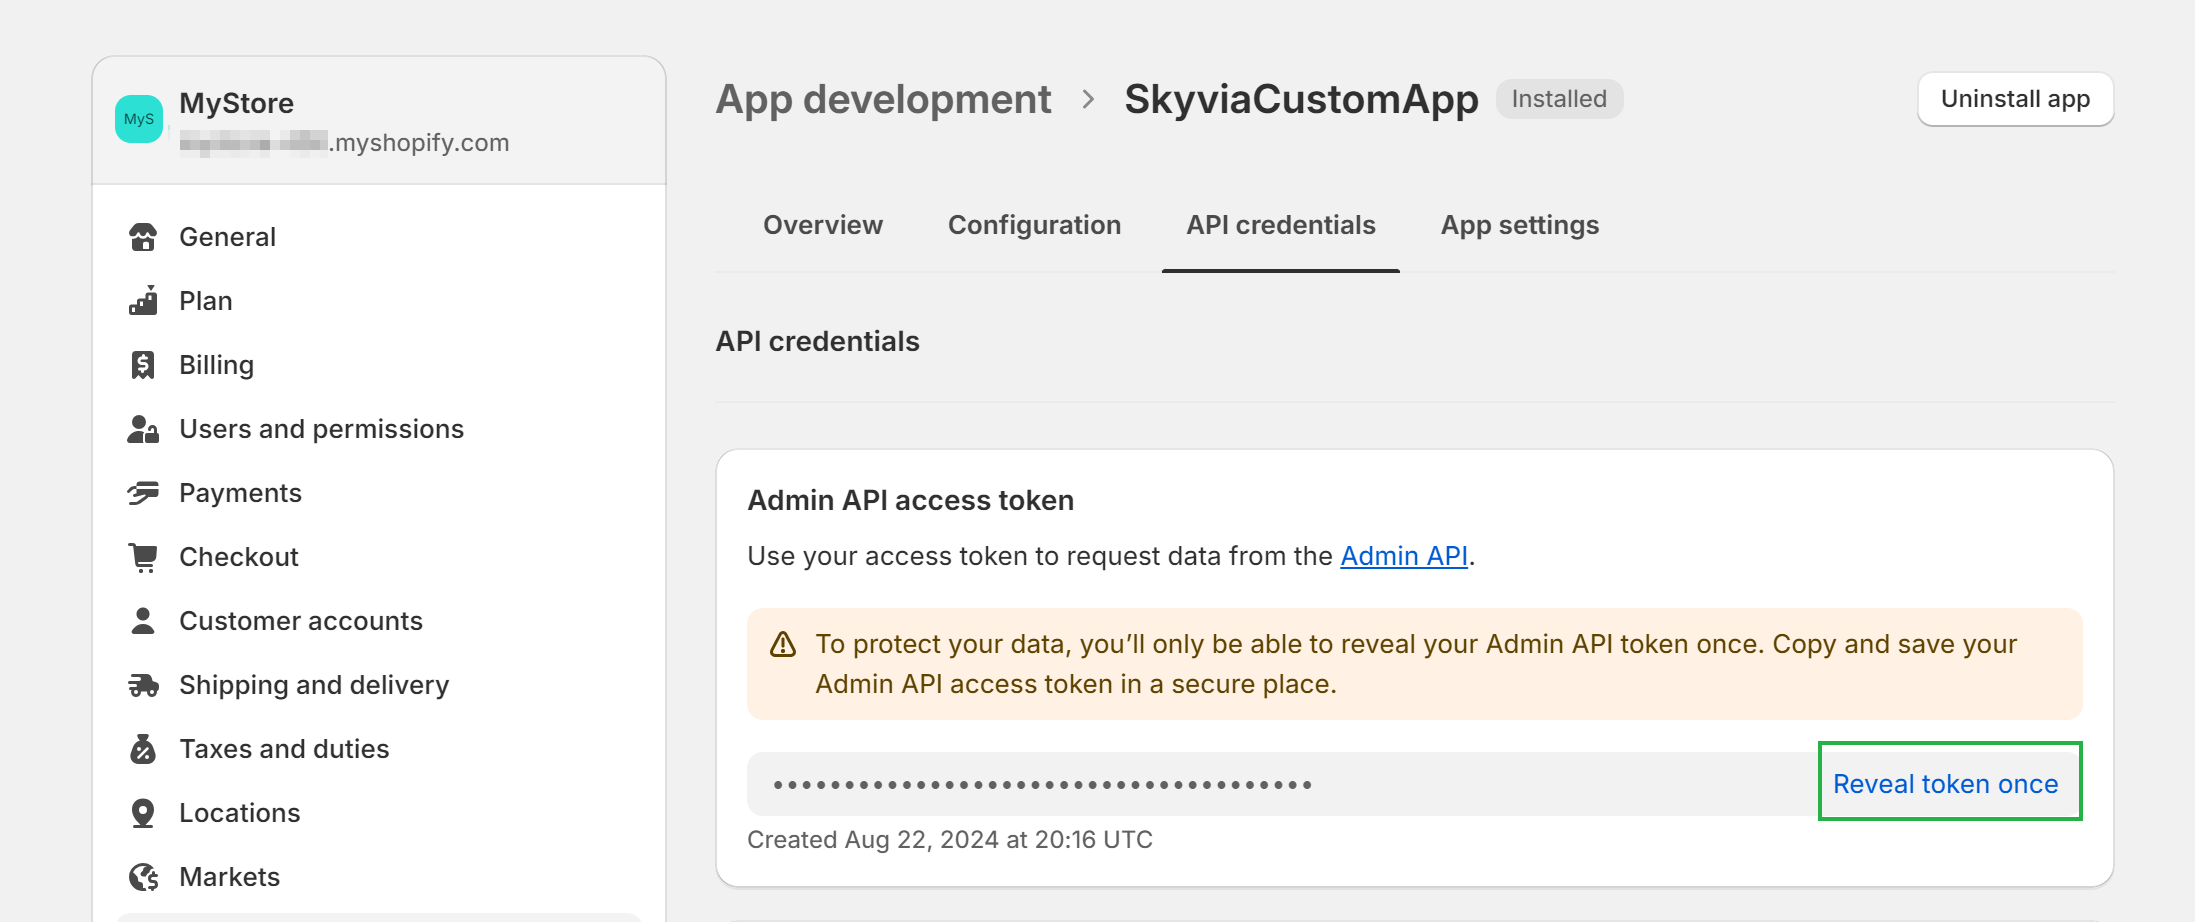Click Reveal token once

coord(1946,784)
